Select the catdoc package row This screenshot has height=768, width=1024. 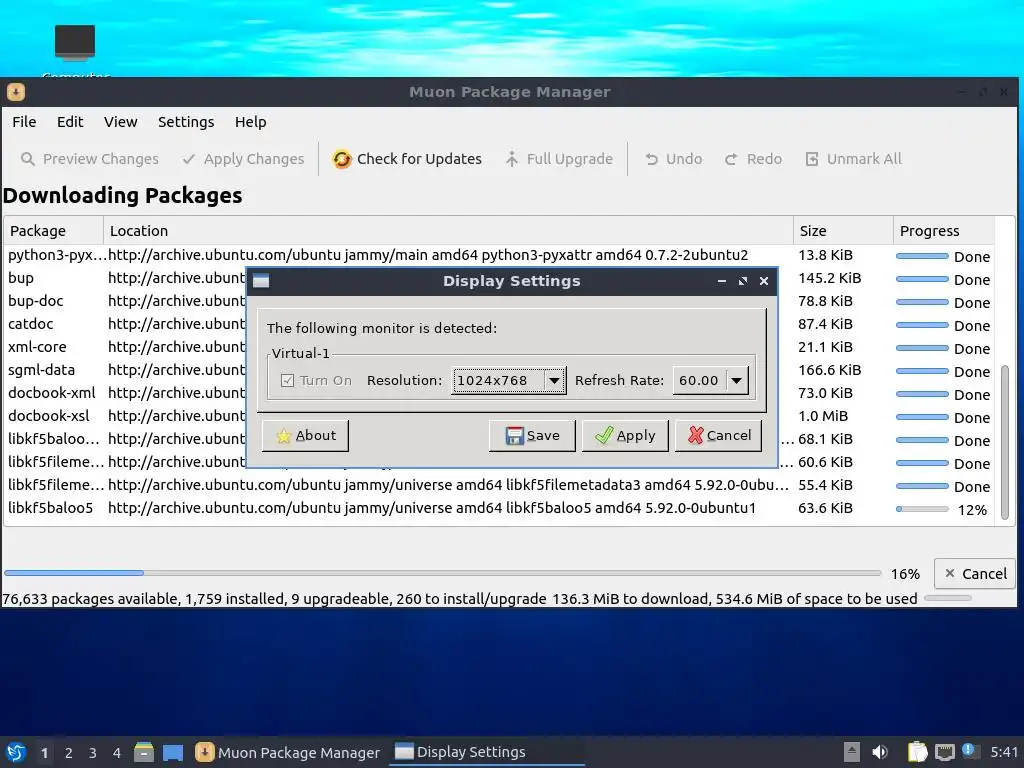[x=500, y=324]
